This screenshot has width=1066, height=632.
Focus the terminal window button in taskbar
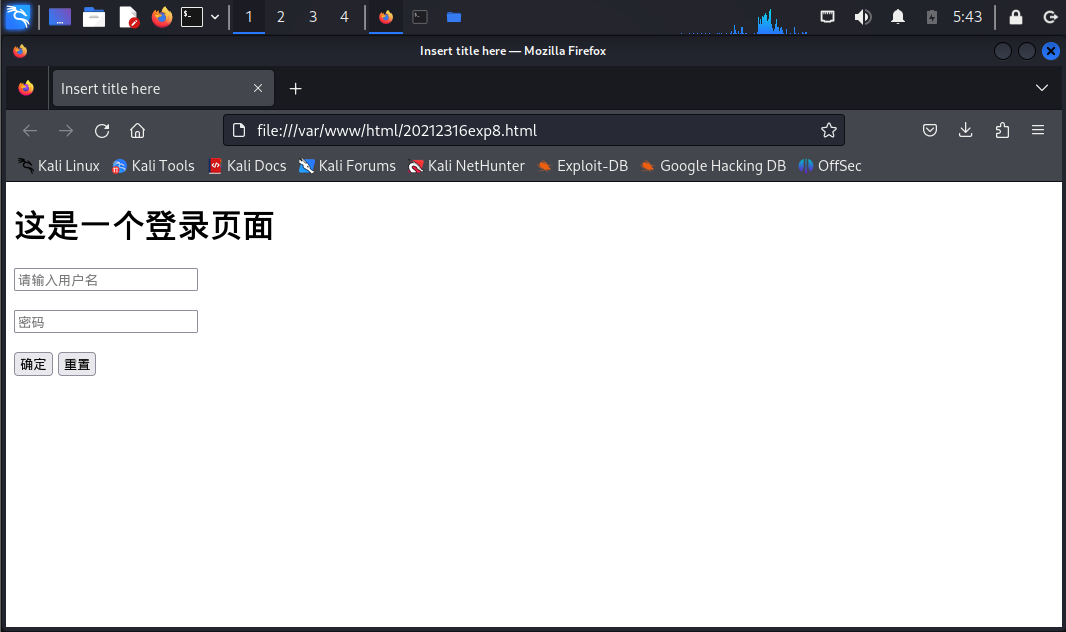(420, 17)
